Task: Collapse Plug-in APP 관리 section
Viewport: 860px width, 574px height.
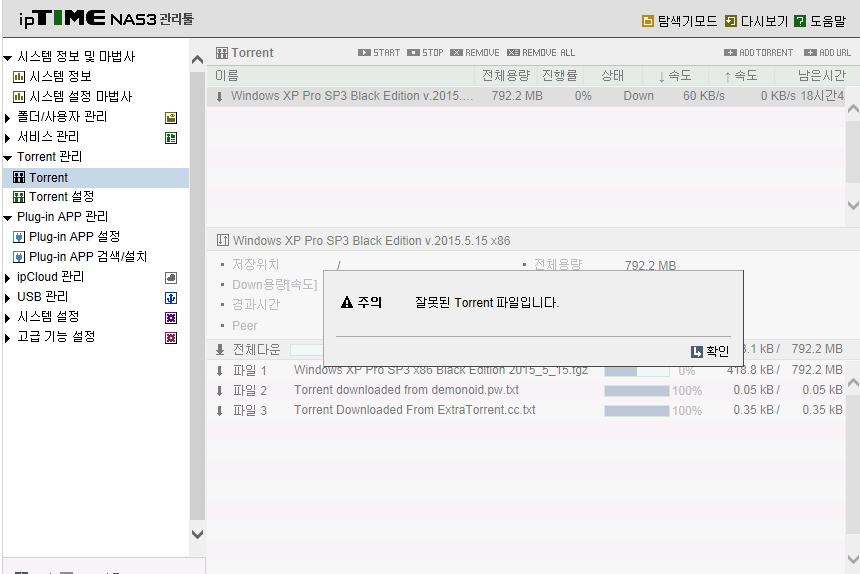Action: (x=8, y=218)
